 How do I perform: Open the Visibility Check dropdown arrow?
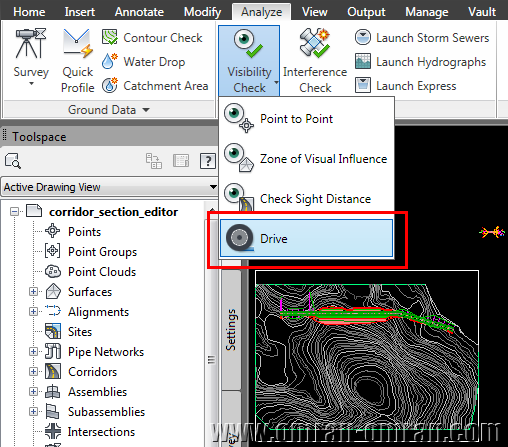point(276,82)
